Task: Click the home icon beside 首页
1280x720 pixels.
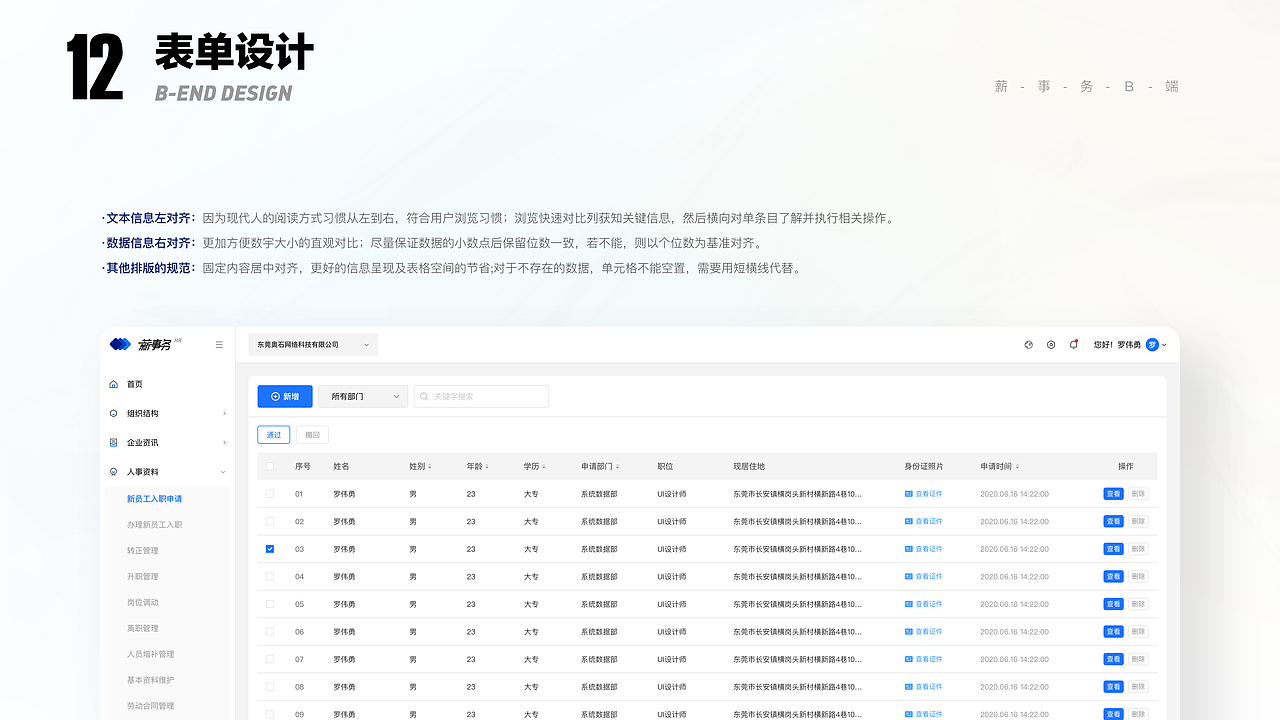Action: pyautogui.click(x=113, y=384)
